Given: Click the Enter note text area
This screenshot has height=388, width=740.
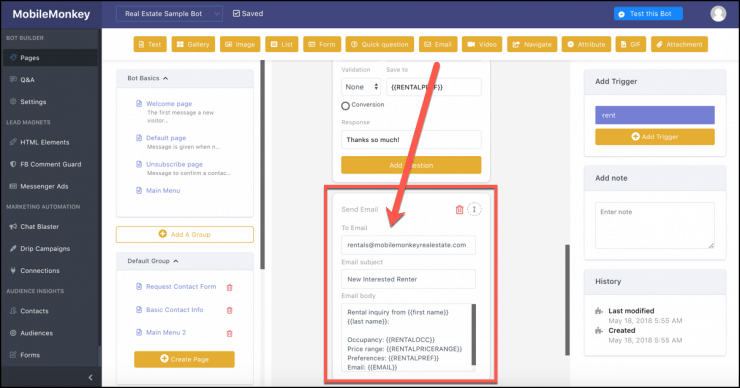Looking at the screenshot, I should coord(655,225).
